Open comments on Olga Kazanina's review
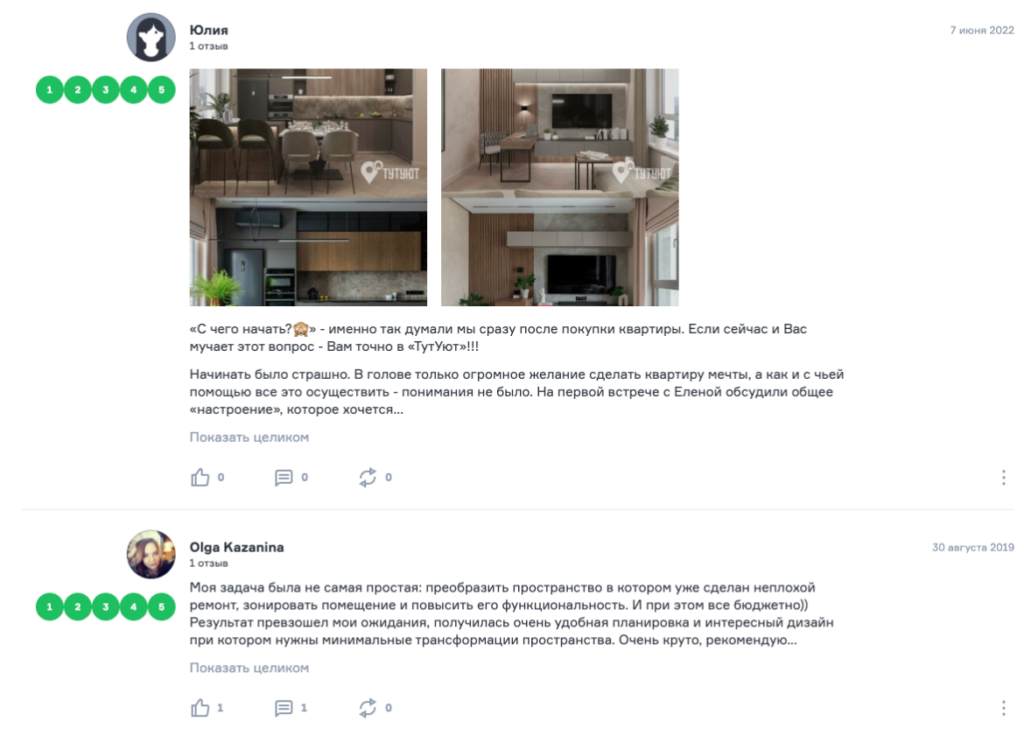 (283, 708)
